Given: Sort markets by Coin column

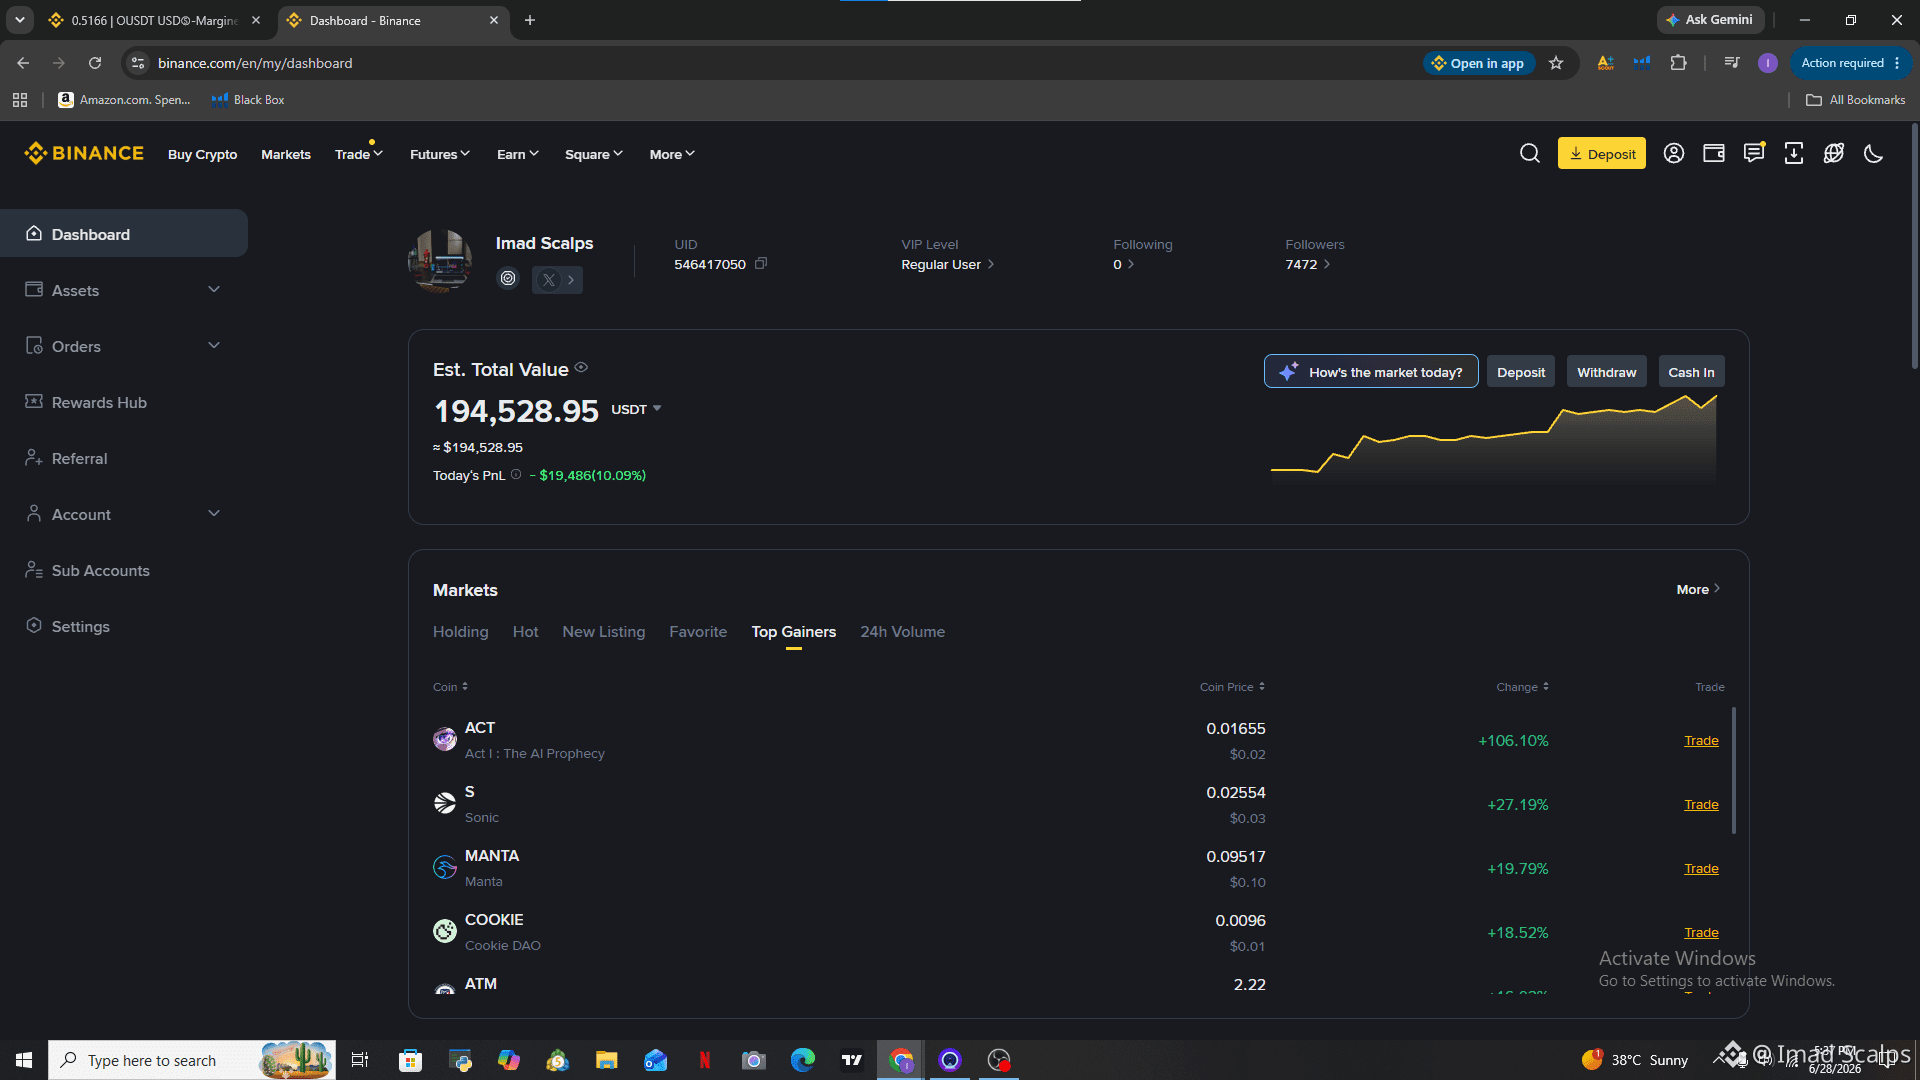Looking at the screenshot, I should pos(450,687).
